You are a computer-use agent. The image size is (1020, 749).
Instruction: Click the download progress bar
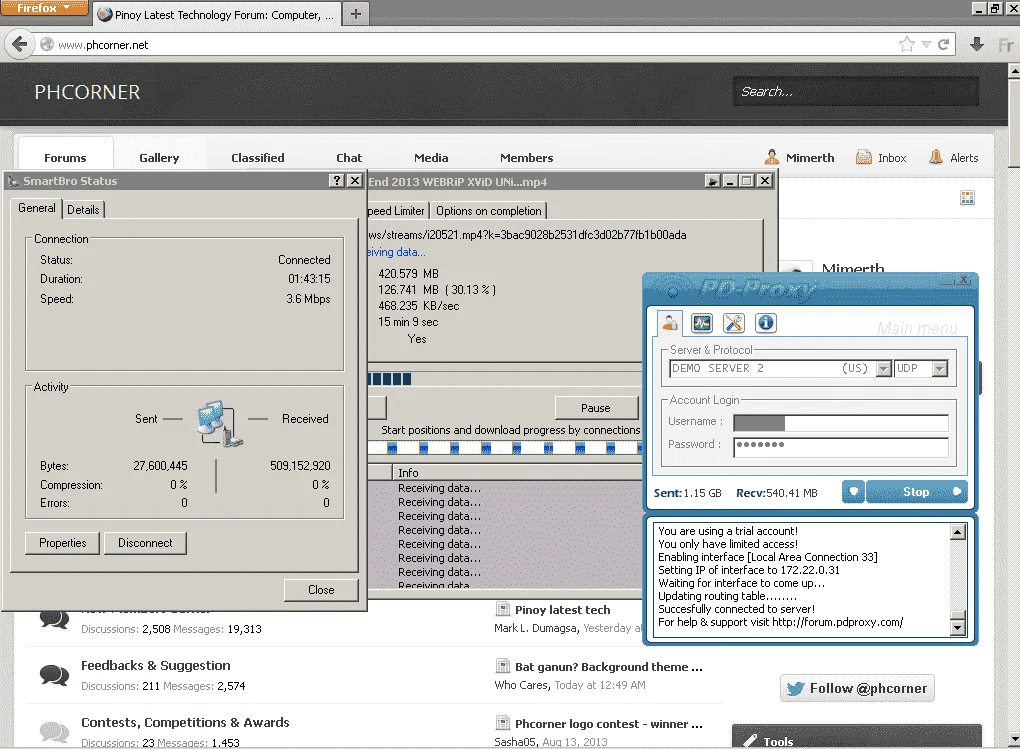(x=505, y=379)
